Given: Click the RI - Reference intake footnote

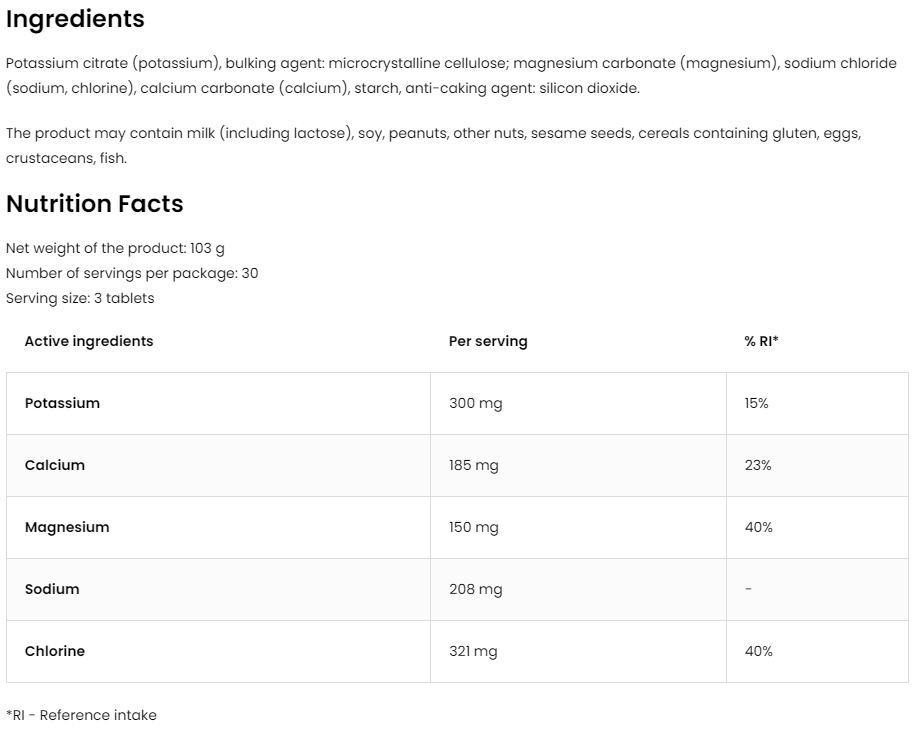Looking at the screenshot, I should [x=81, y=715].
